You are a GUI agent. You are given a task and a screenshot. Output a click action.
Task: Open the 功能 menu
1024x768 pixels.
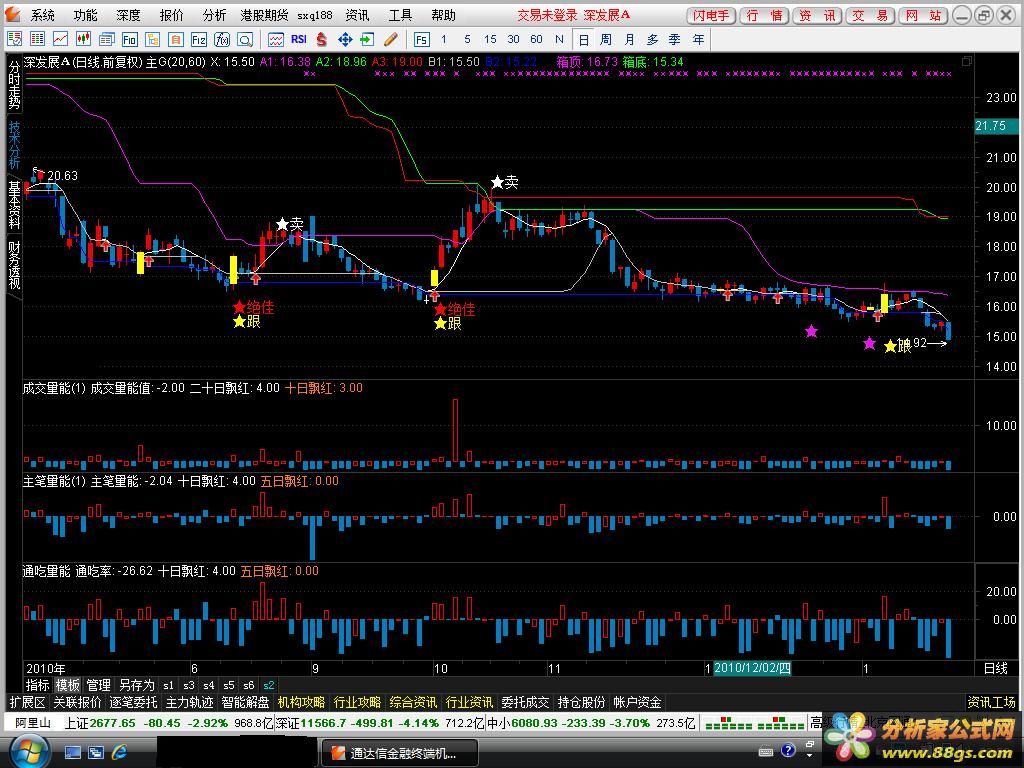(x=86, y=15)
